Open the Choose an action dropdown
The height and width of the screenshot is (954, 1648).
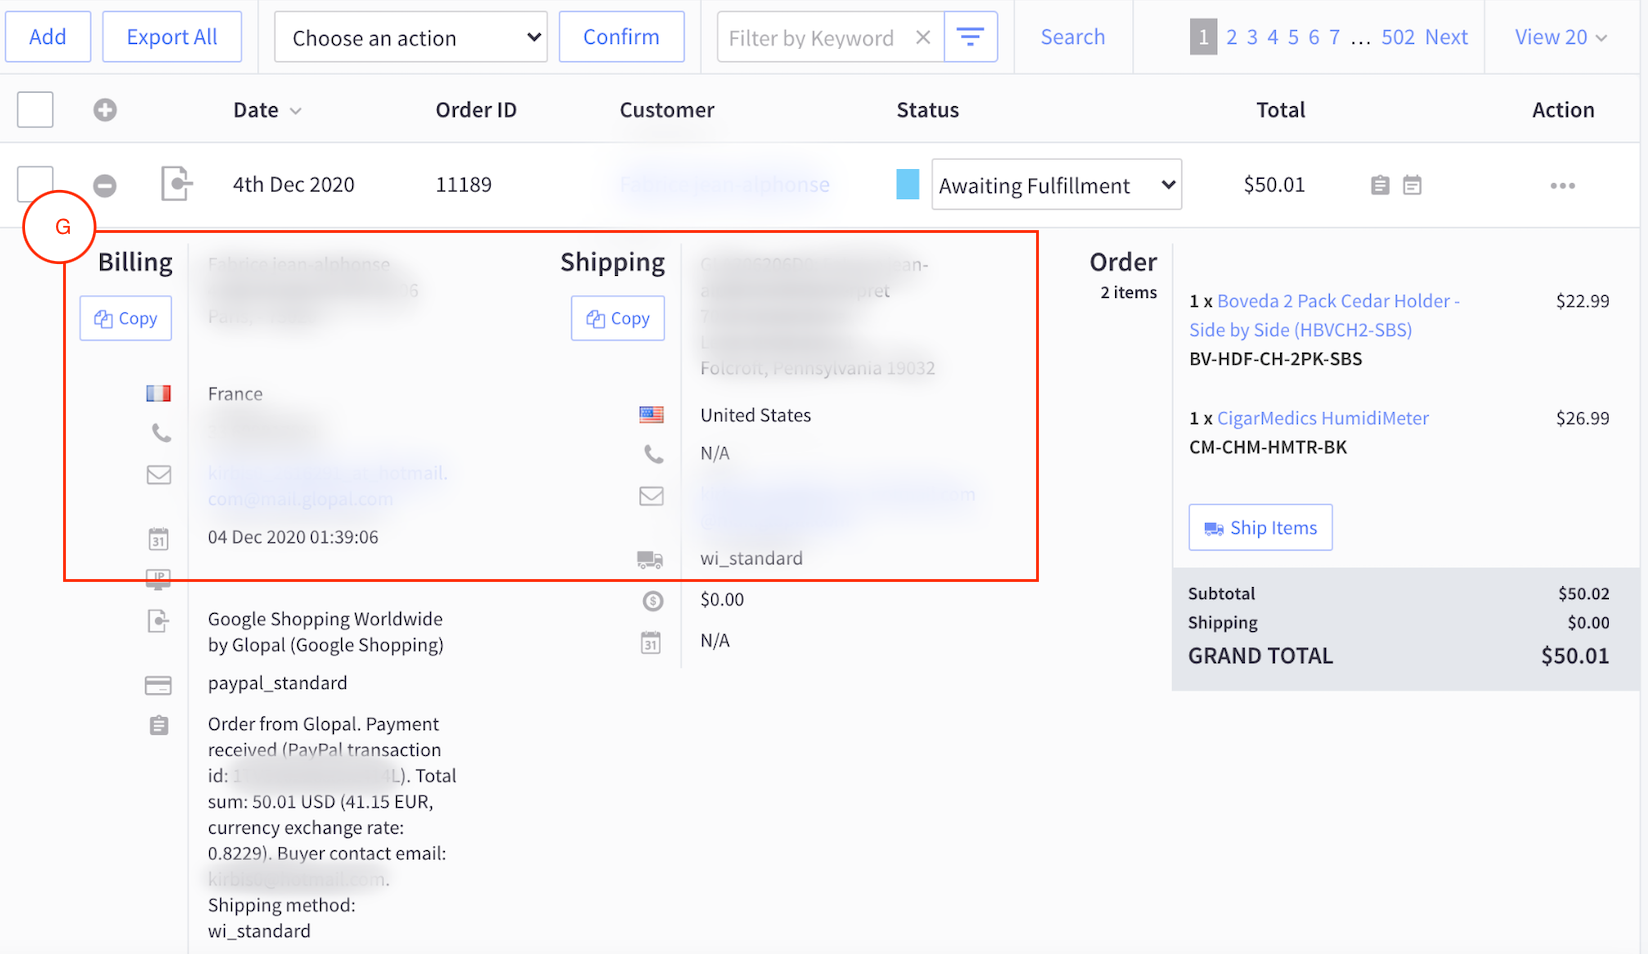click(411, 37)
